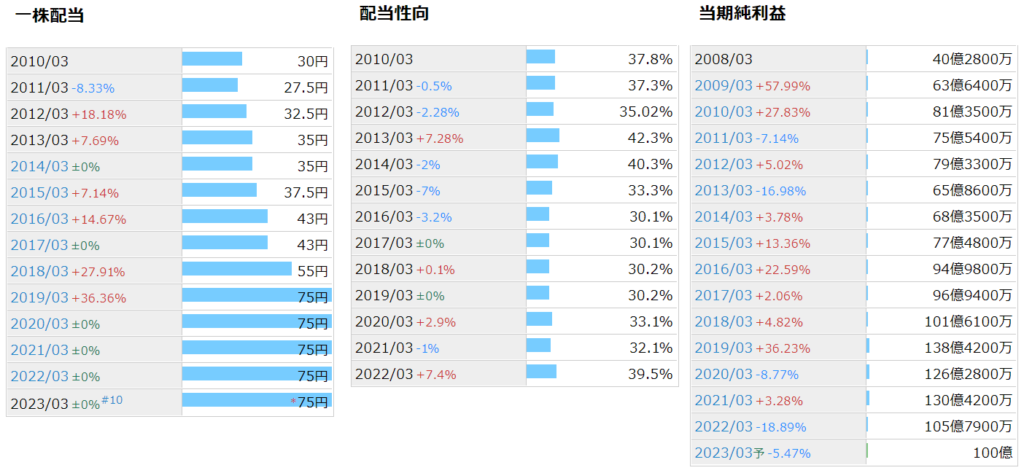Open the 2023/03 forecast link in 当期純利益 table
Image resolution: width=1024 pixels, height=473 pixels.
[x=724, y=453]
